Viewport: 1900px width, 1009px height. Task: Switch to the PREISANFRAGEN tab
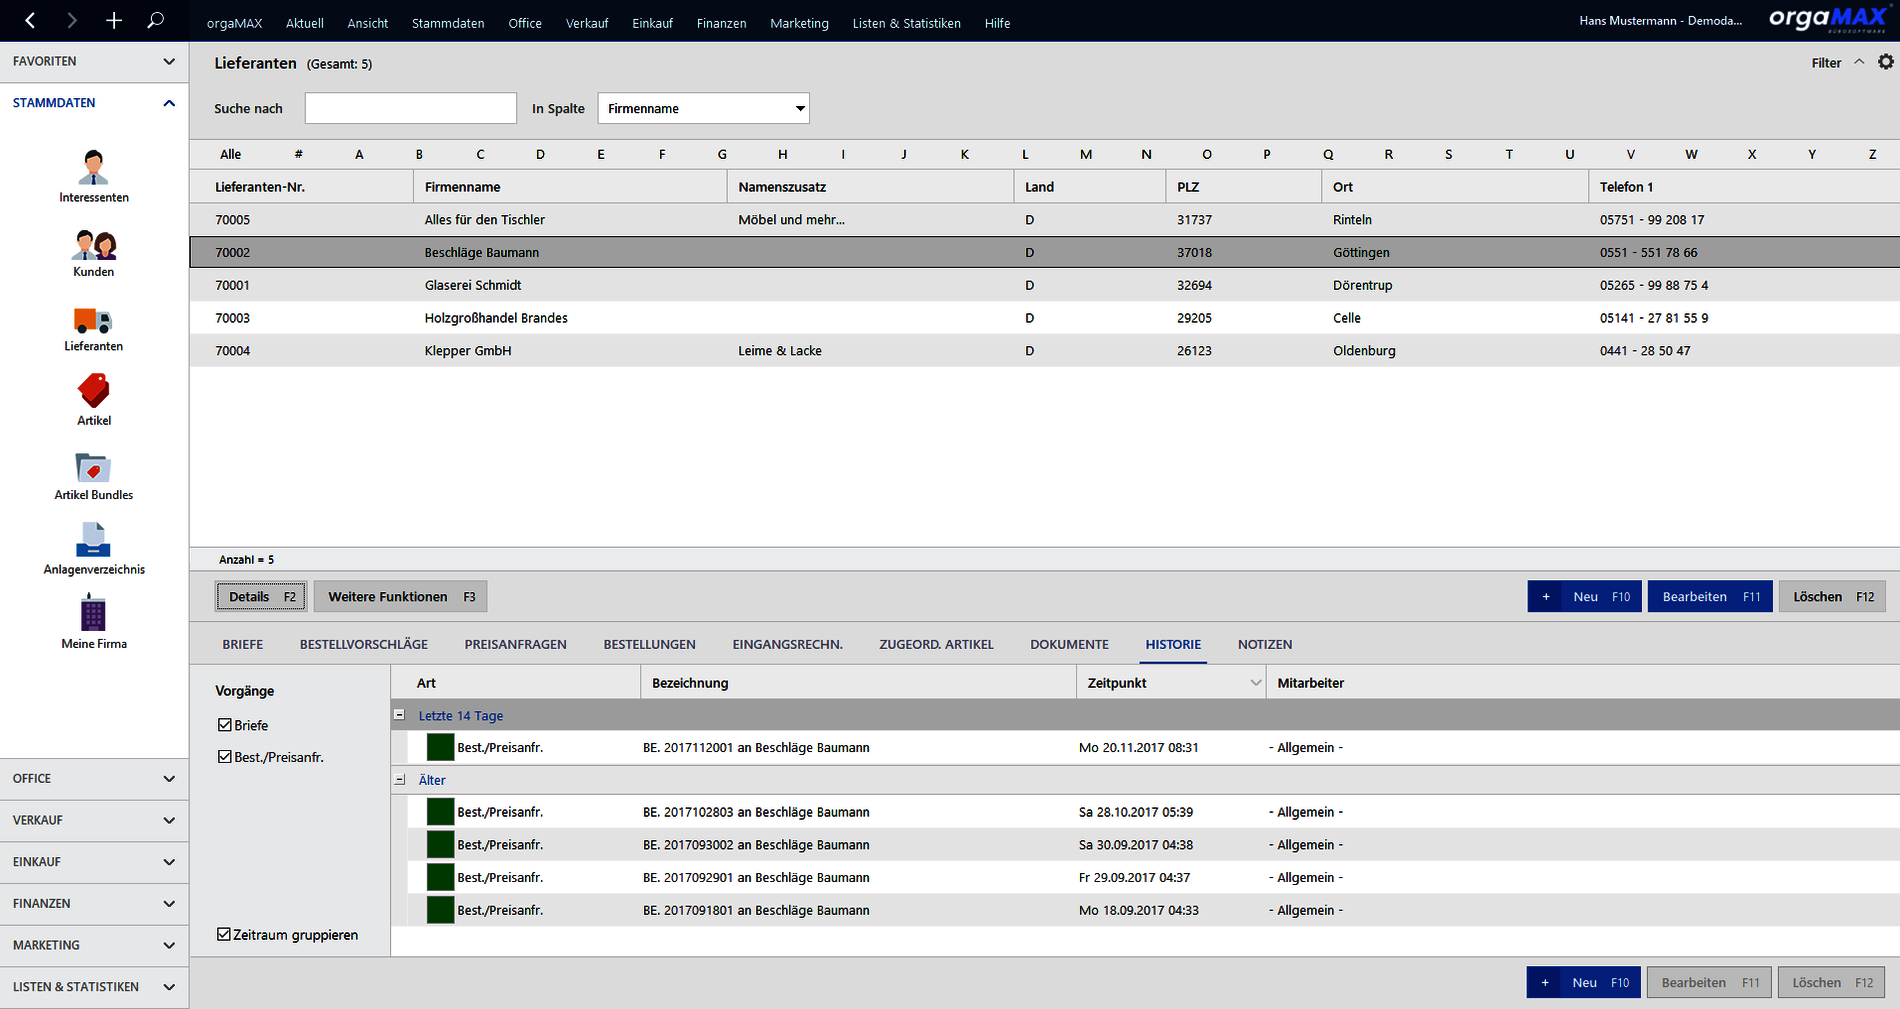(x=515, y=644)
